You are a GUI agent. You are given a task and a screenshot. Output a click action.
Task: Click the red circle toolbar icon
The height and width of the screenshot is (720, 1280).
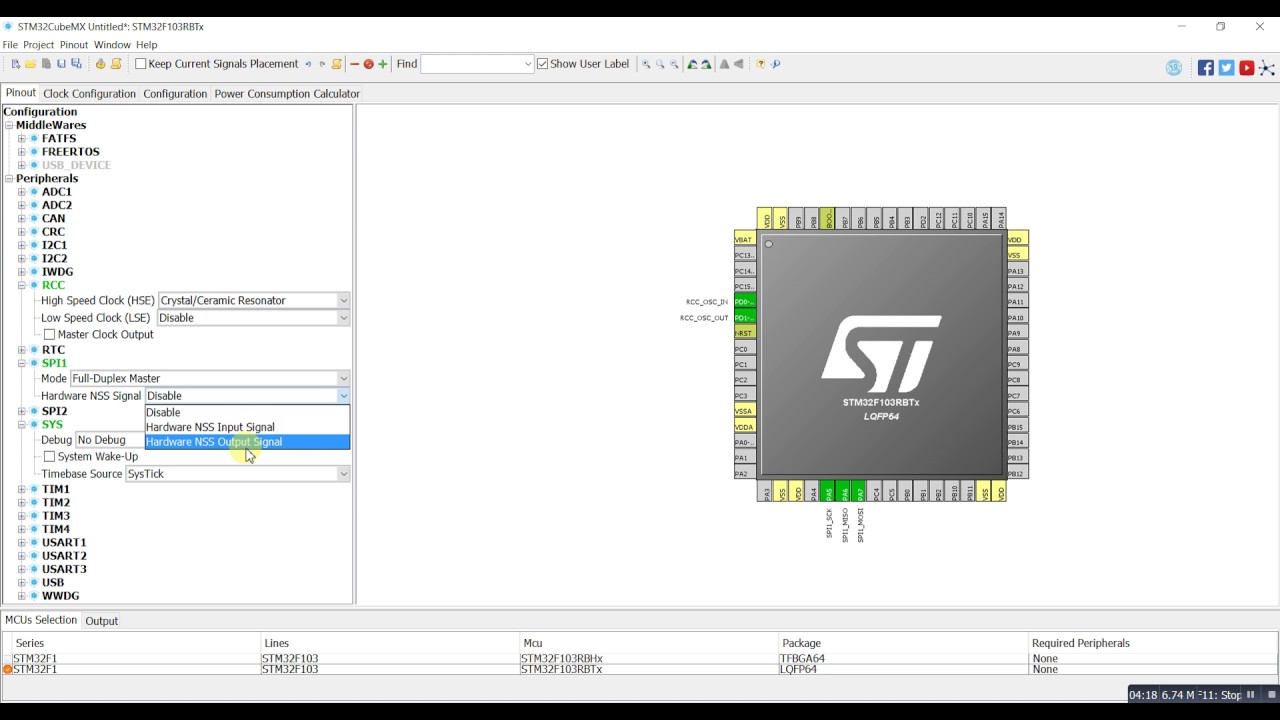tap(368, 64)
